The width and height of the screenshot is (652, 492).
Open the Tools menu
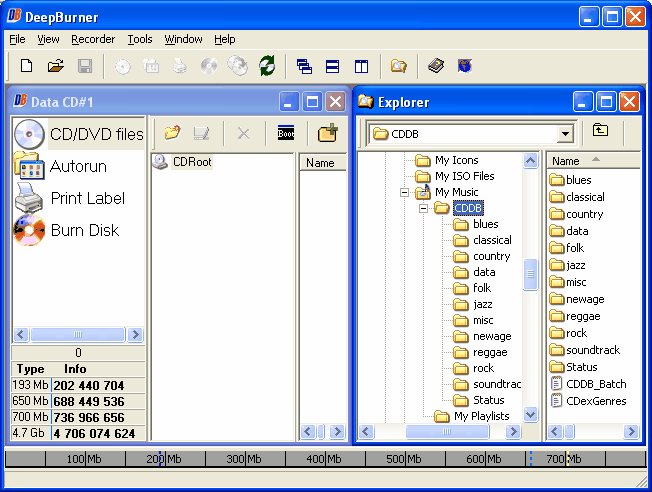[x=140, y=39]
